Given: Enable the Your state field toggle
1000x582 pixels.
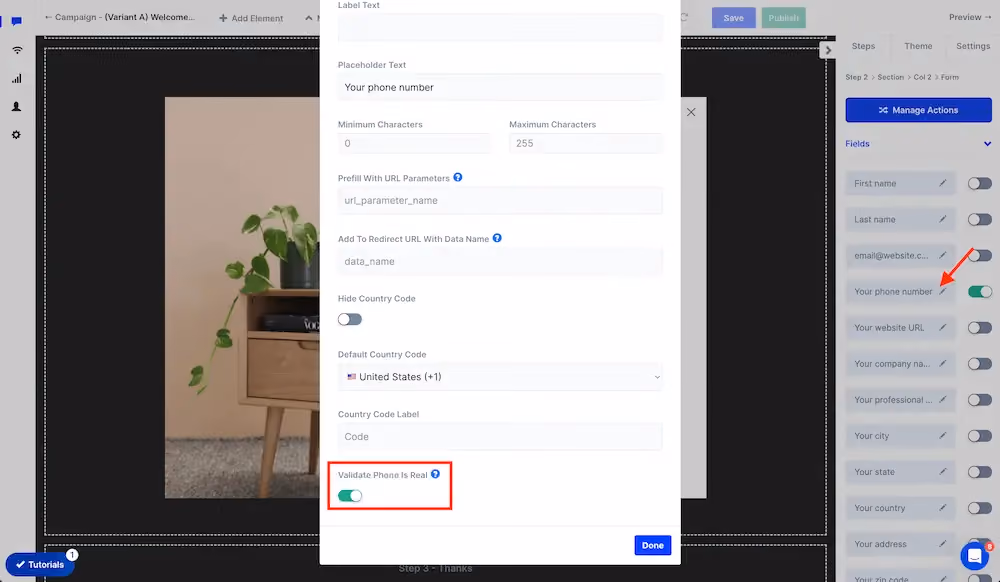Looking at the screenshot, I should [980, 472].
